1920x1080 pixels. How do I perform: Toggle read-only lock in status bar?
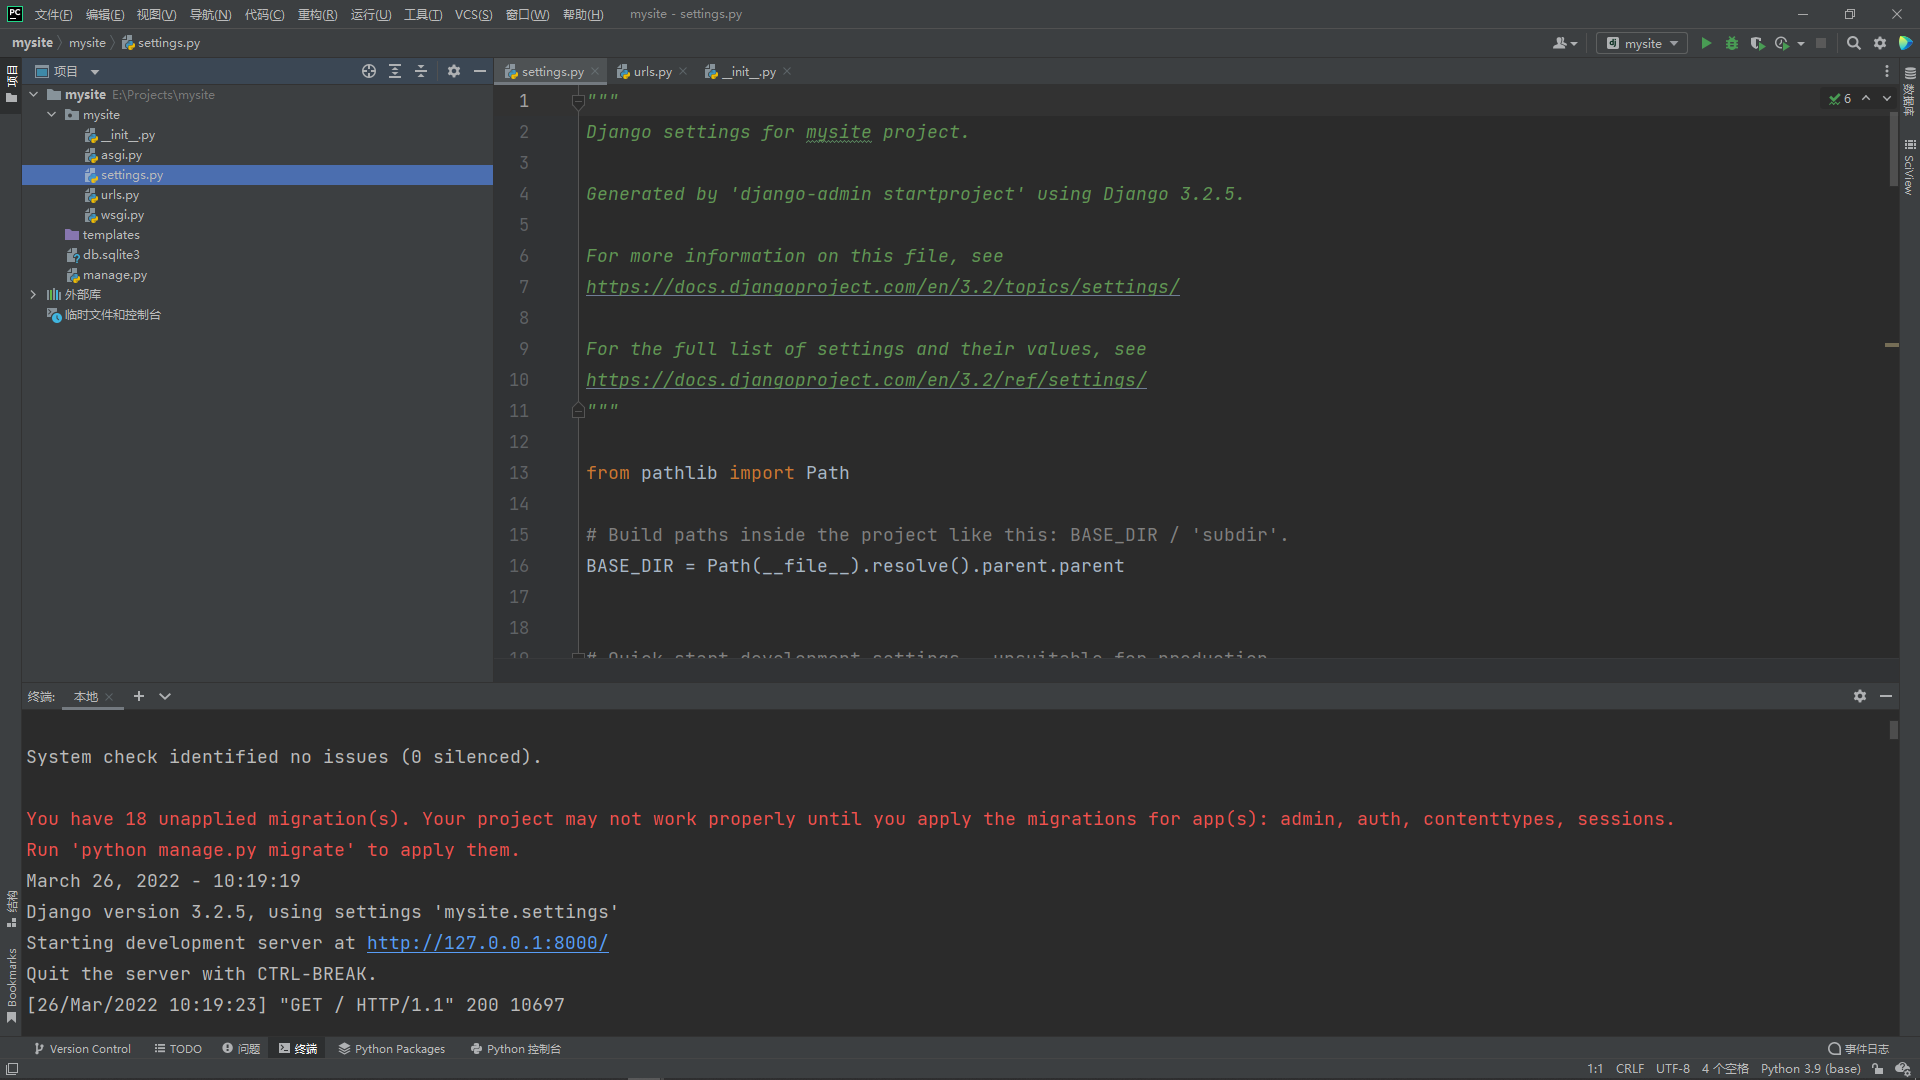tap(1878, 1069)
